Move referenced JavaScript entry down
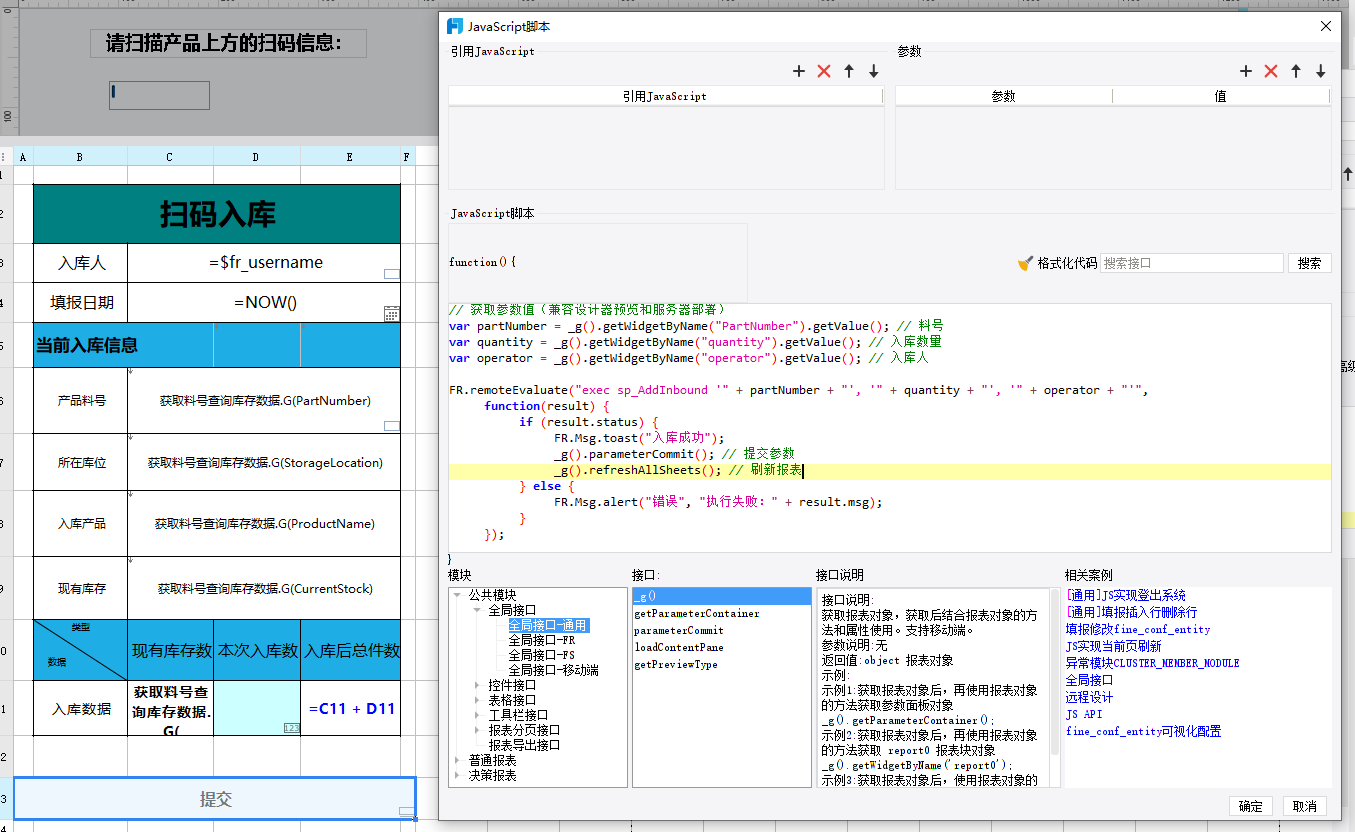 (x=873, y=71)
